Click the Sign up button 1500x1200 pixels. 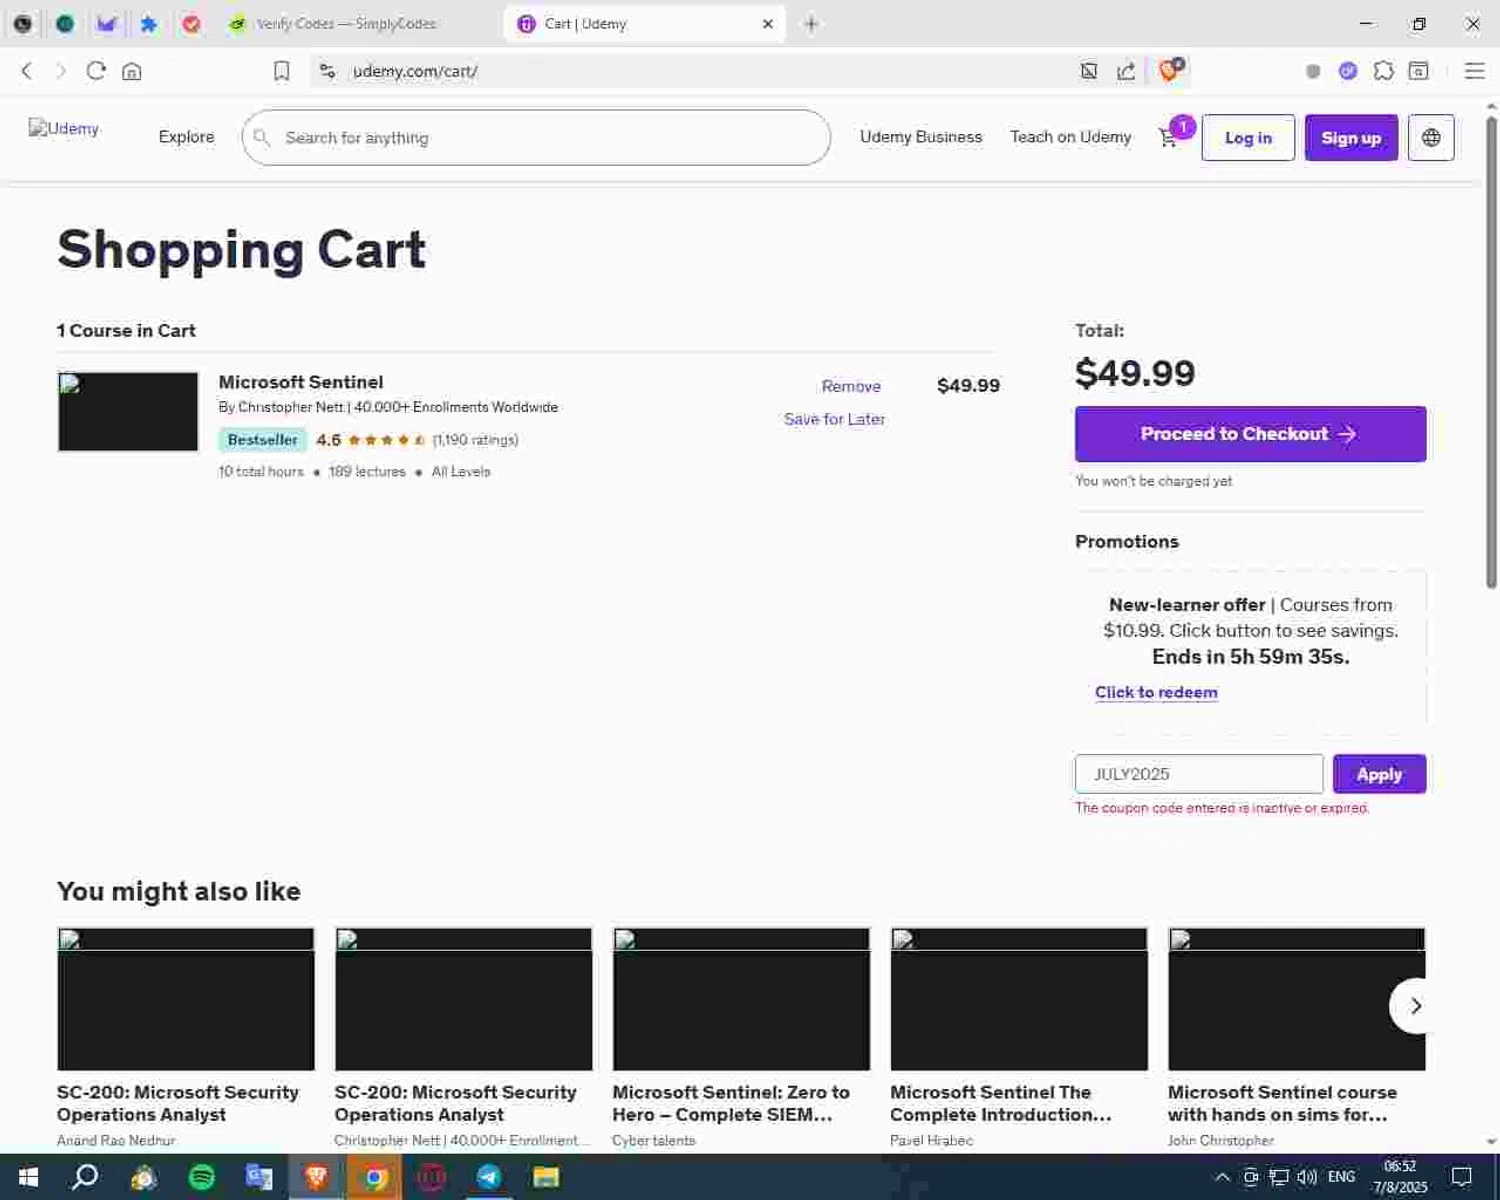(x=1351, y=138)
